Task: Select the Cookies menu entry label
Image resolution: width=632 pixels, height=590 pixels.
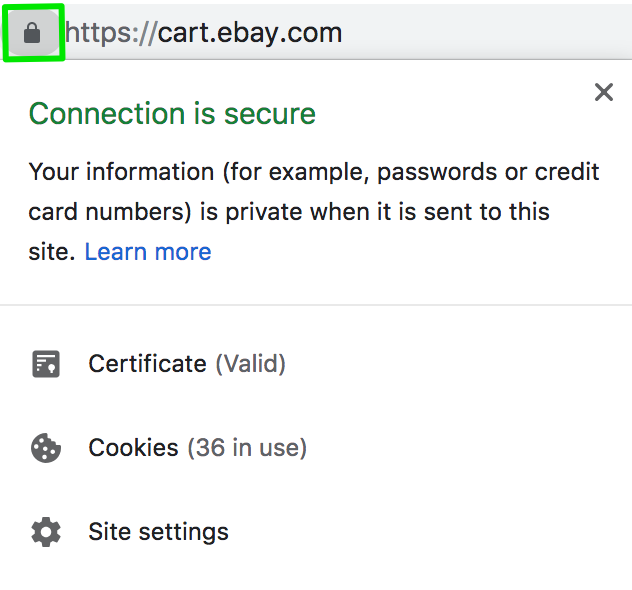Action: point(133,448)
